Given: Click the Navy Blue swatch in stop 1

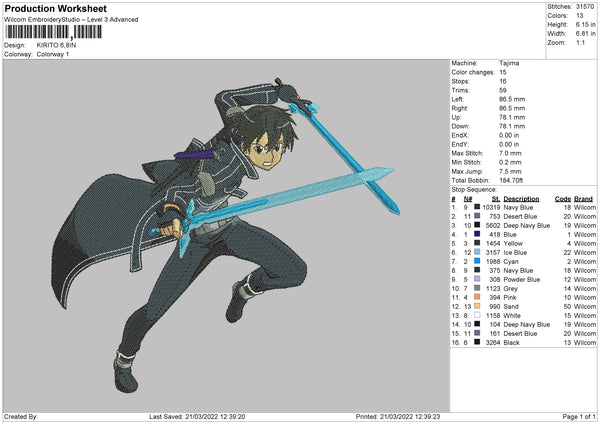Looking at the screenshot, I should [477, 207].
